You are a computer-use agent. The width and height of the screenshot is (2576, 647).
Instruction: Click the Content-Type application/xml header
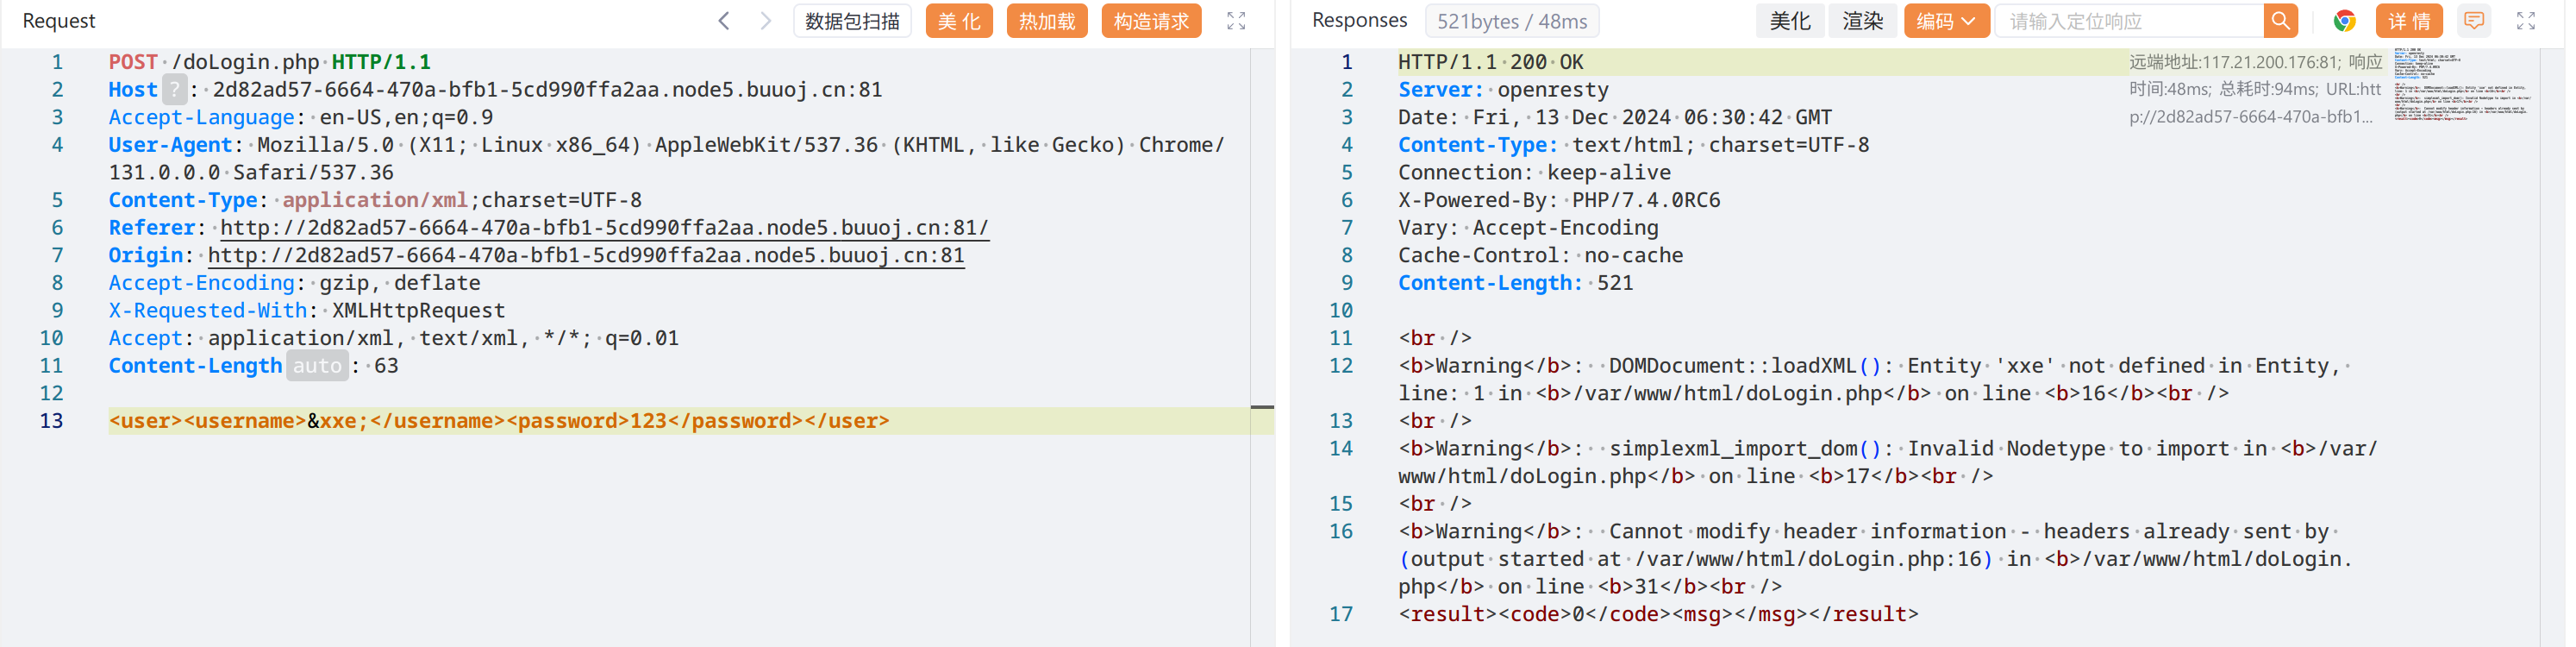coord(375,200)
